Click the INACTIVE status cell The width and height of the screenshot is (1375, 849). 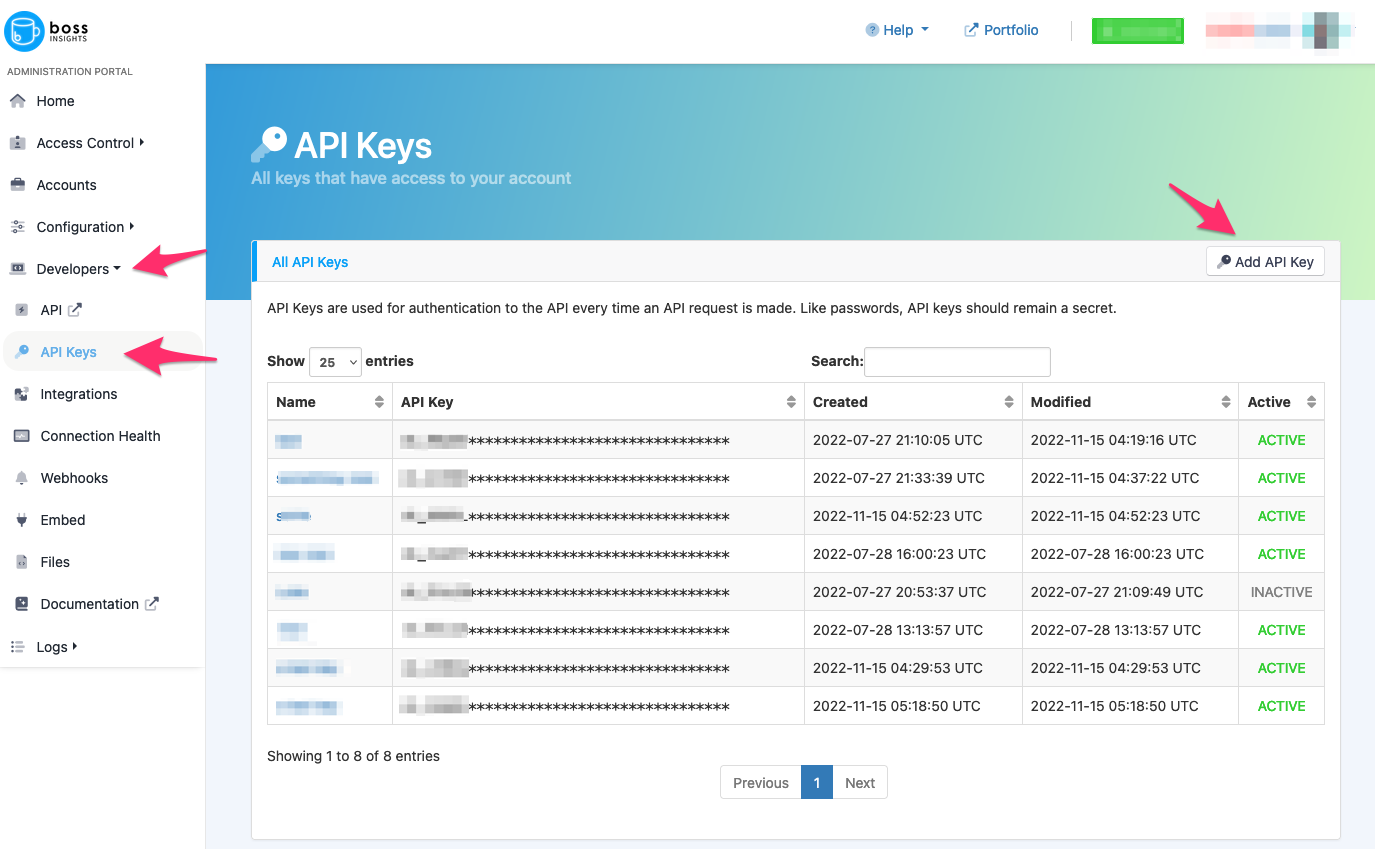pyautogui.click(x=1281, y=592)
